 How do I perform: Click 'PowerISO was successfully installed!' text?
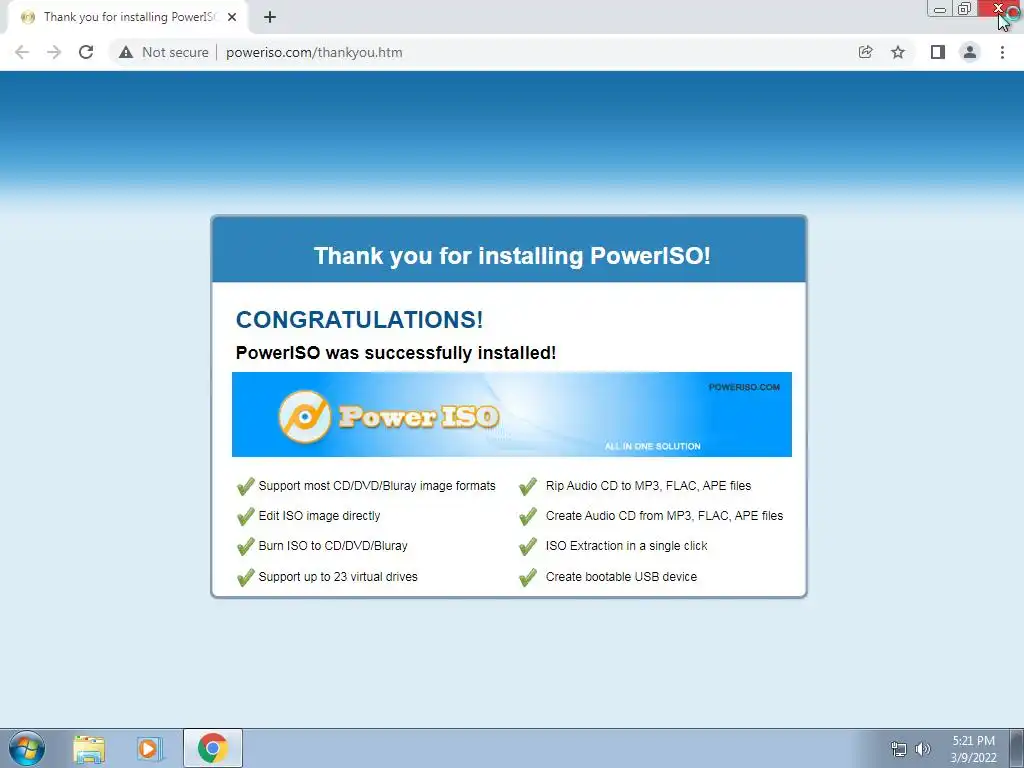[x=396, y=353]
